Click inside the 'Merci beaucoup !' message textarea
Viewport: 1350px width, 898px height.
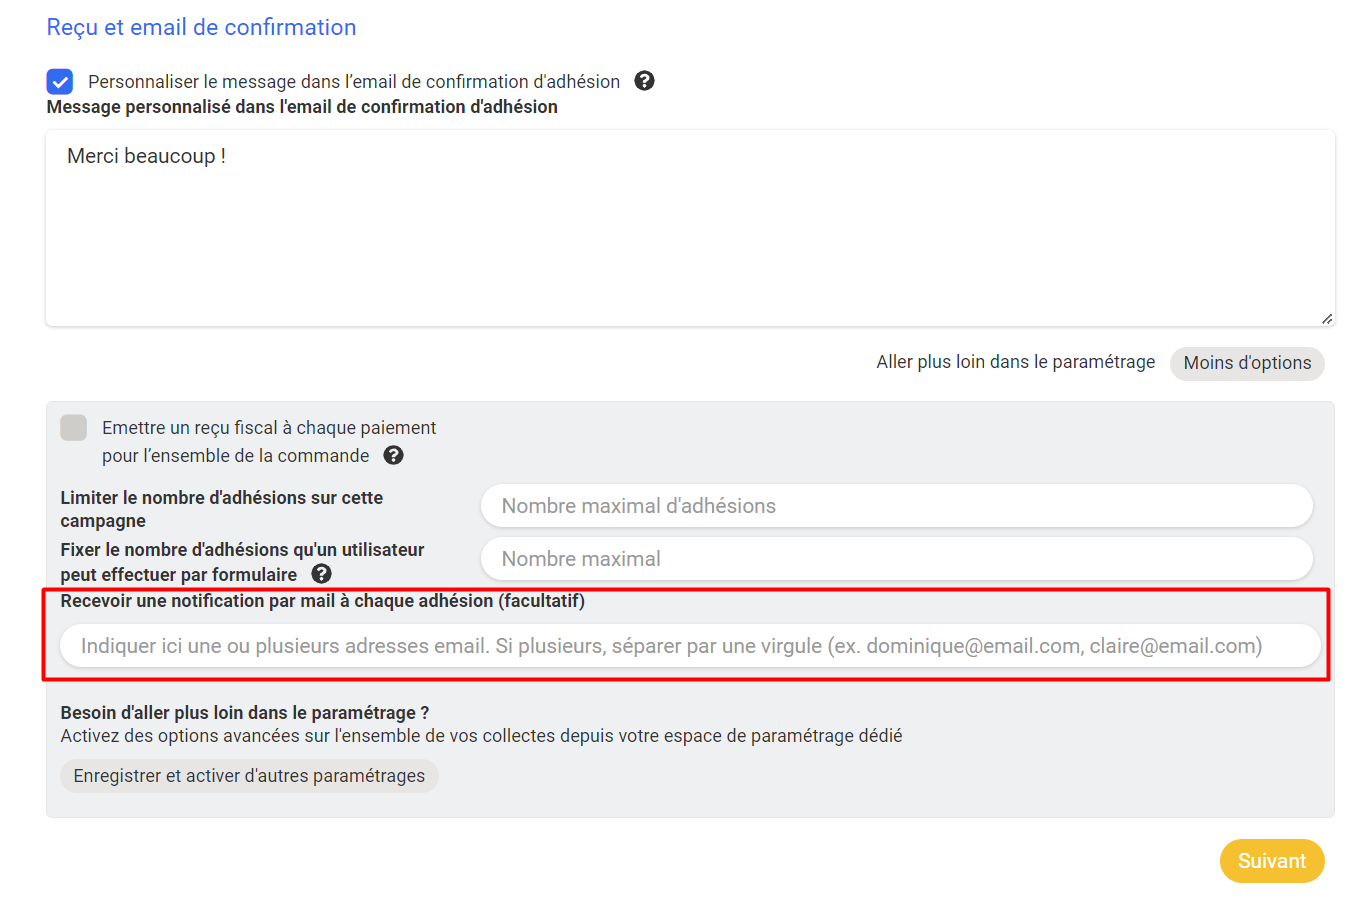point(690,228)
